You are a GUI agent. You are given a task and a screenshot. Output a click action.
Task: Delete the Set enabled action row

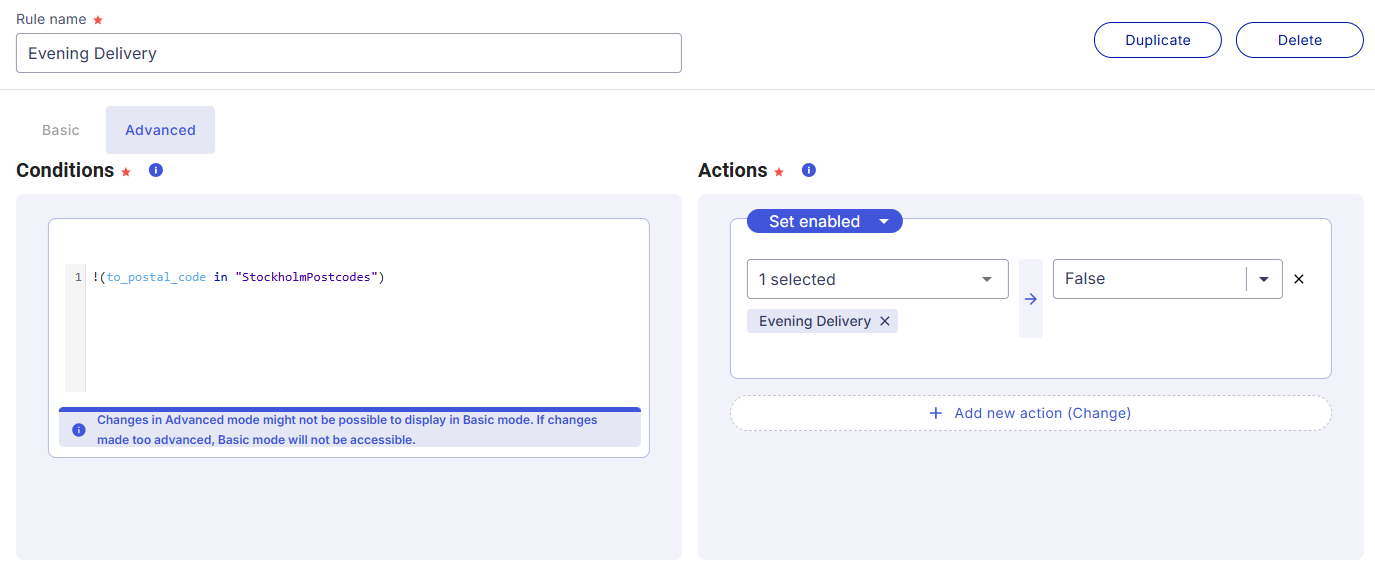click(1299, 279)
